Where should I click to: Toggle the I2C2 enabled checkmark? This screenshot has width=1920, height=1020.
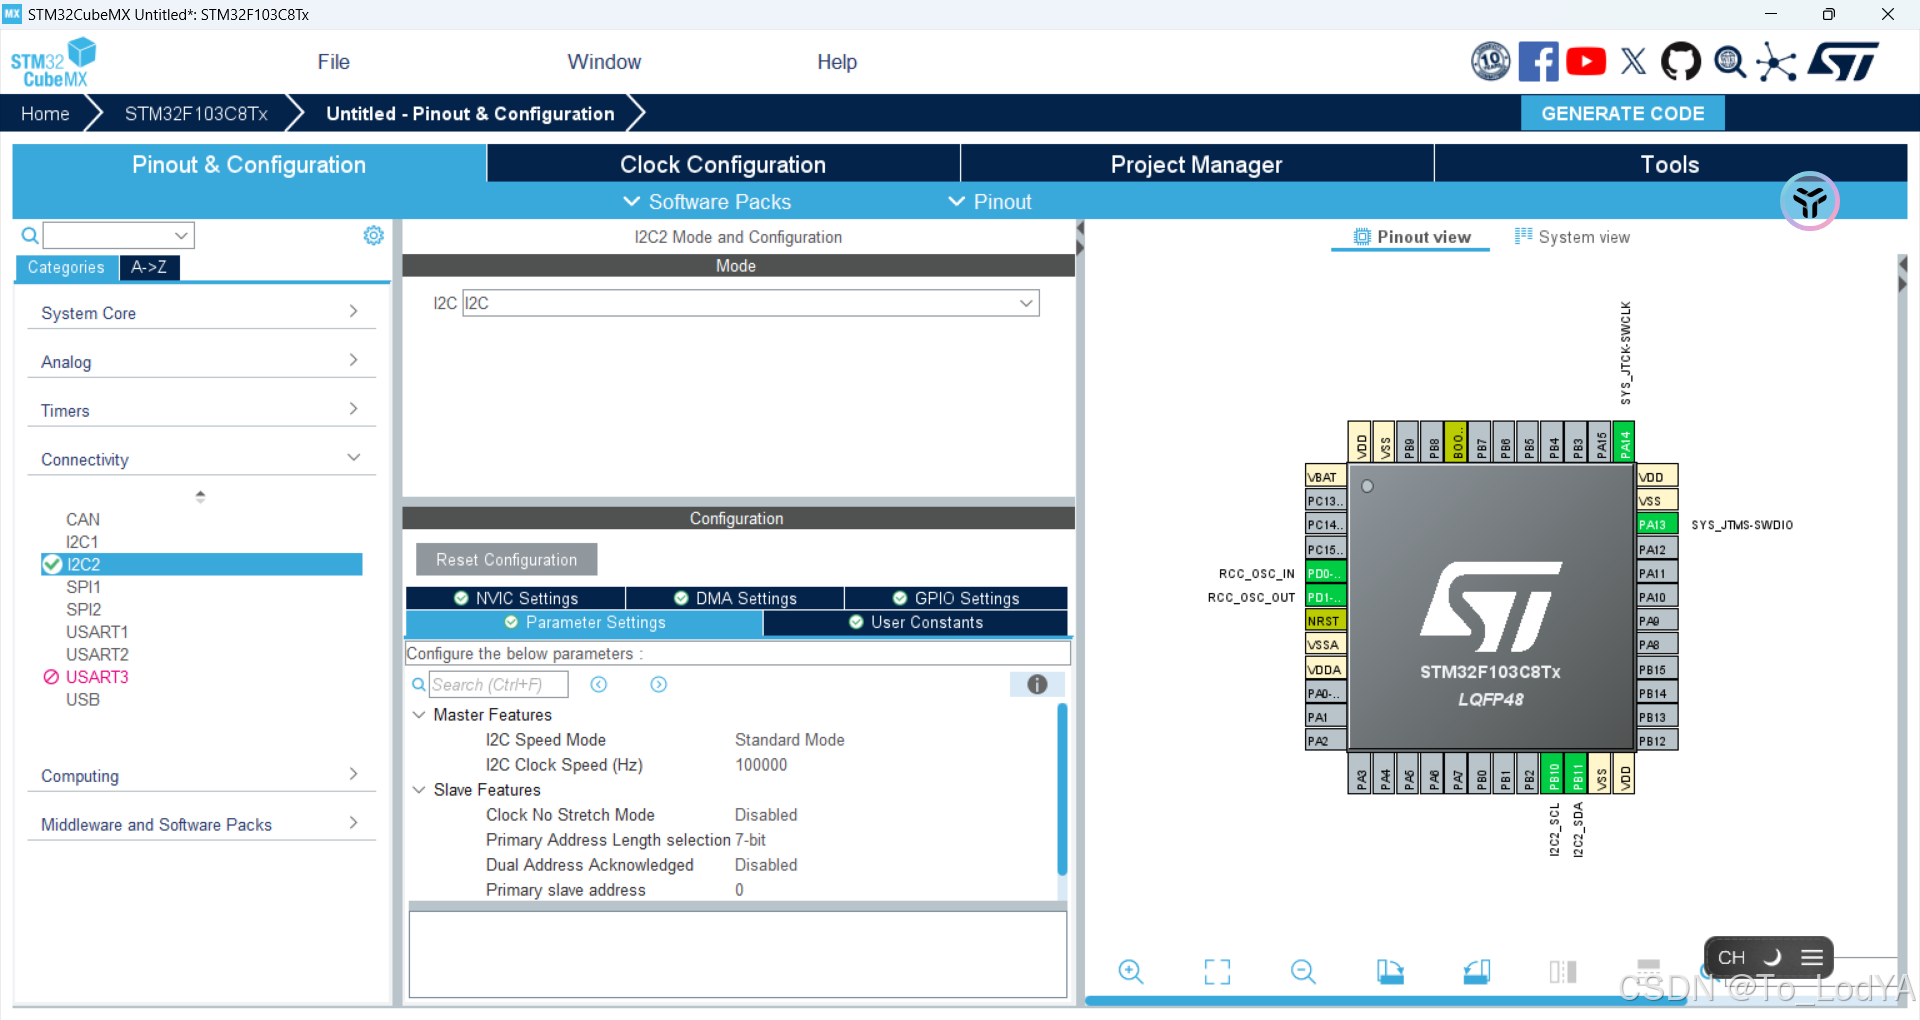[52, 564]
